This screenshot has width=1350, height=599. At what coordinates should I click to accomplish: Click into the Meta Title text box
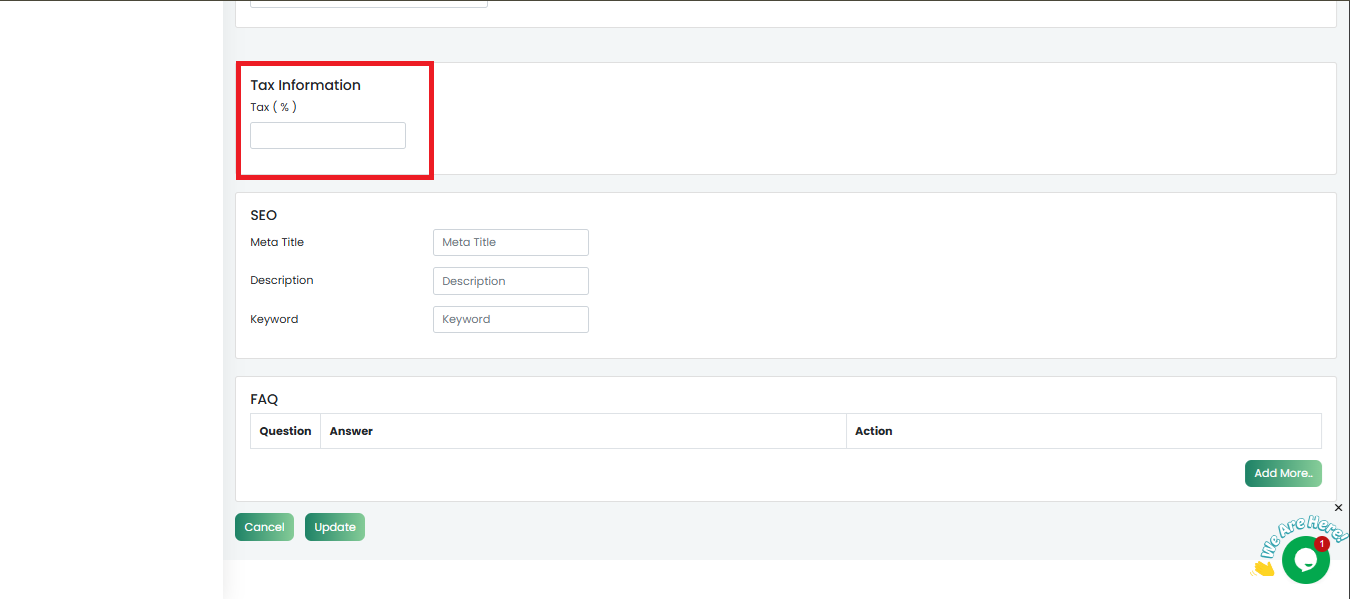(x=510, y=242)
